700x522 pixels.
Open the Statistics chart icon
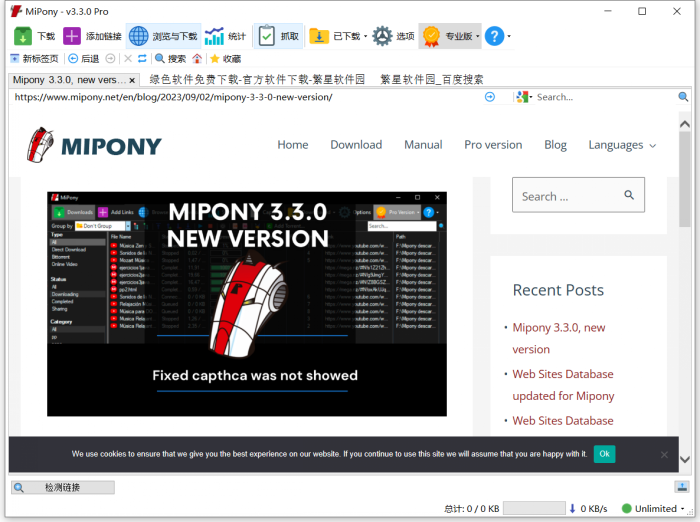pyautogui.click(x=214, y=36)
